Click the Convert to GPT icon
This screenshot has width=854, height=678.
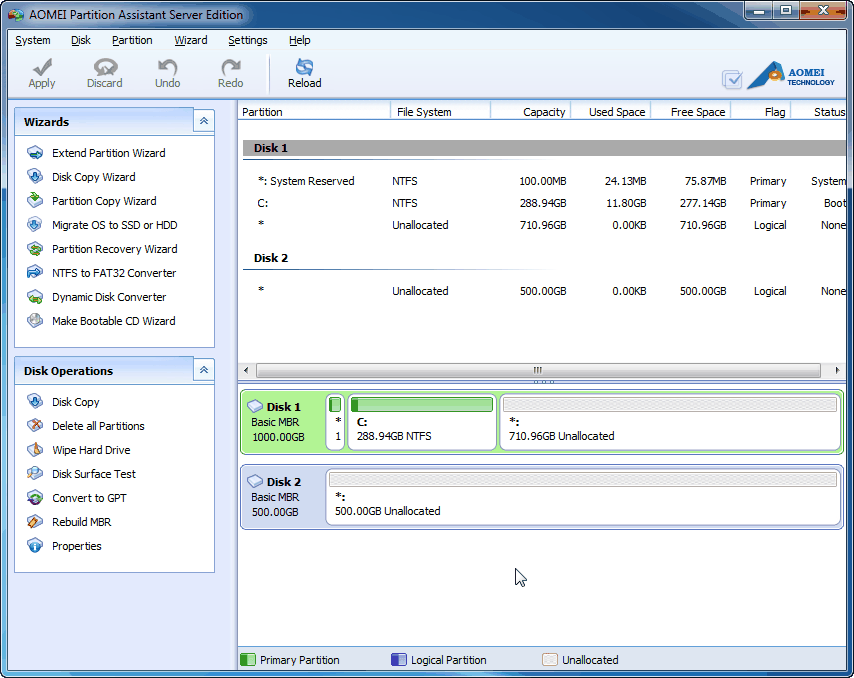[35, 498]
